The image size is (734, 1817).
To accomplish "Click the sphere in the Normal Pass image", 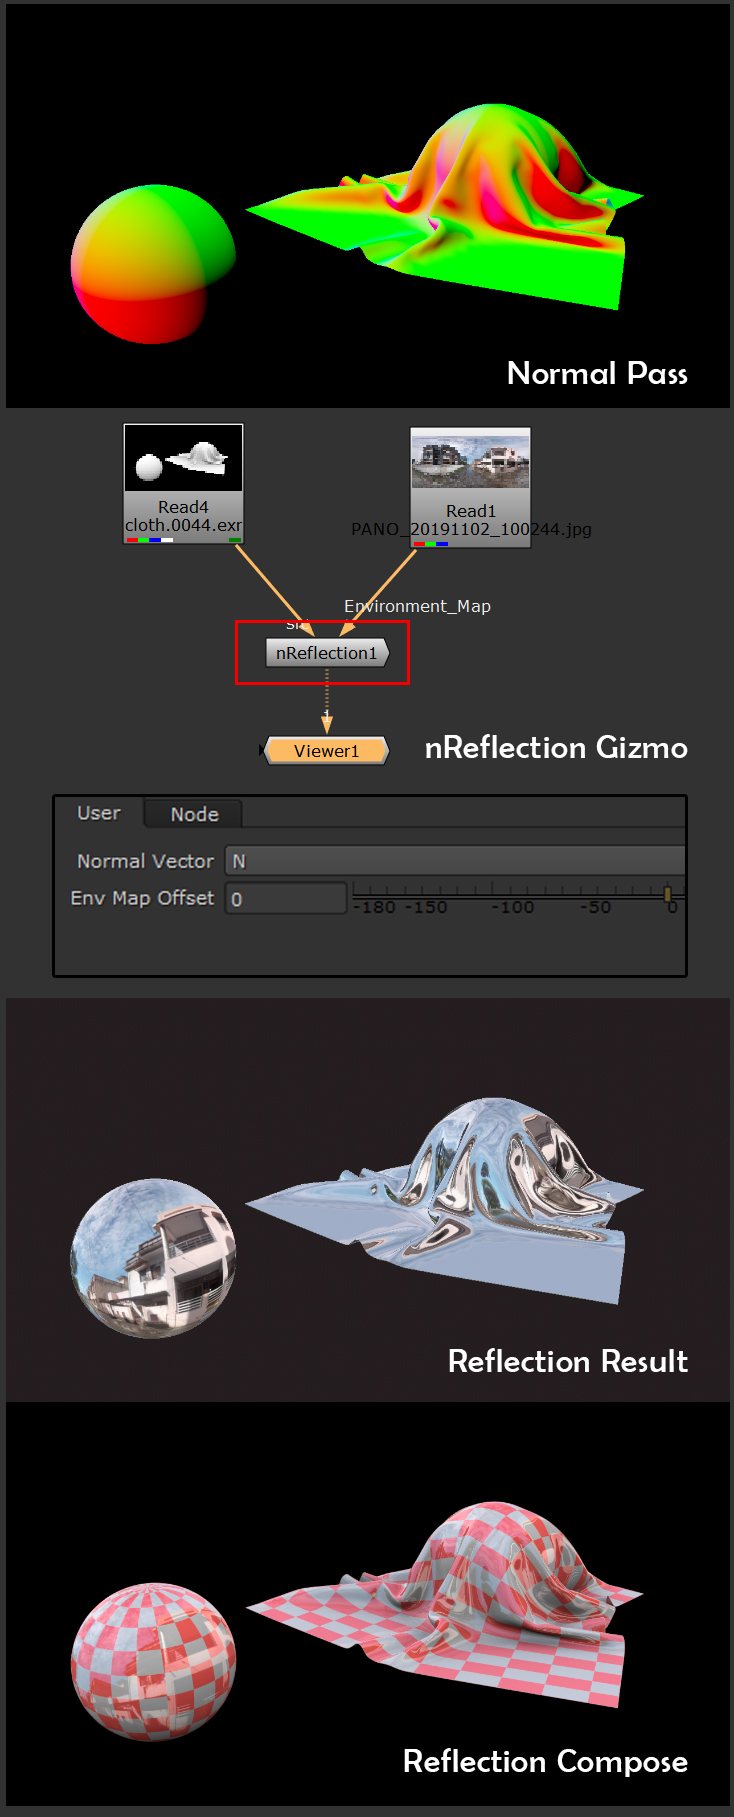I will [x=152, y=264].
